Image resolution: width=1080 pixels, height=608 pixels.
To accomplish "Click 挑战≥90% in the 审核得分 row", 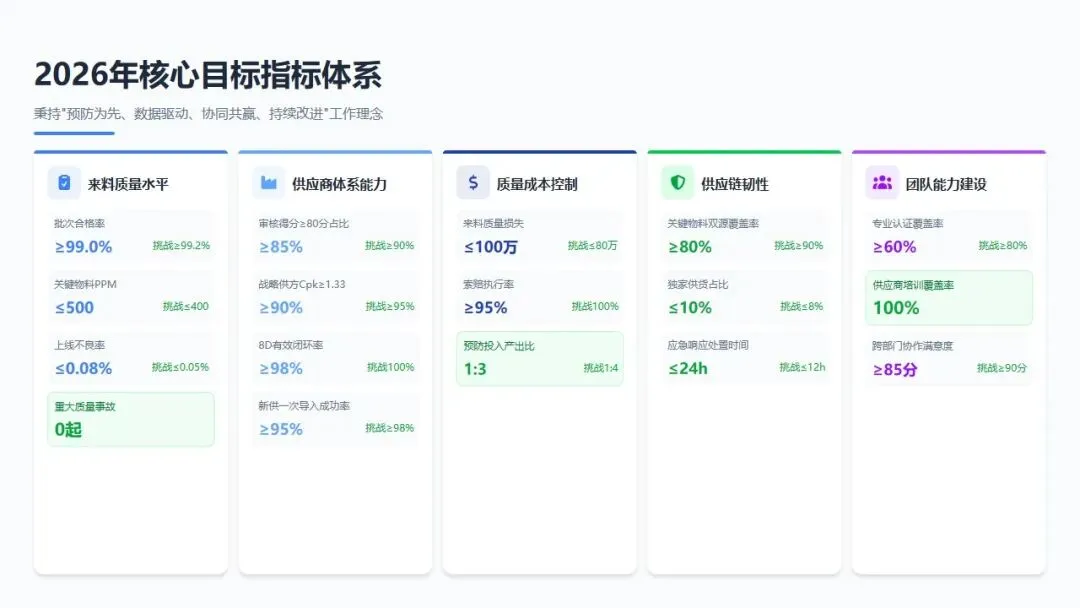I will 390,245.
